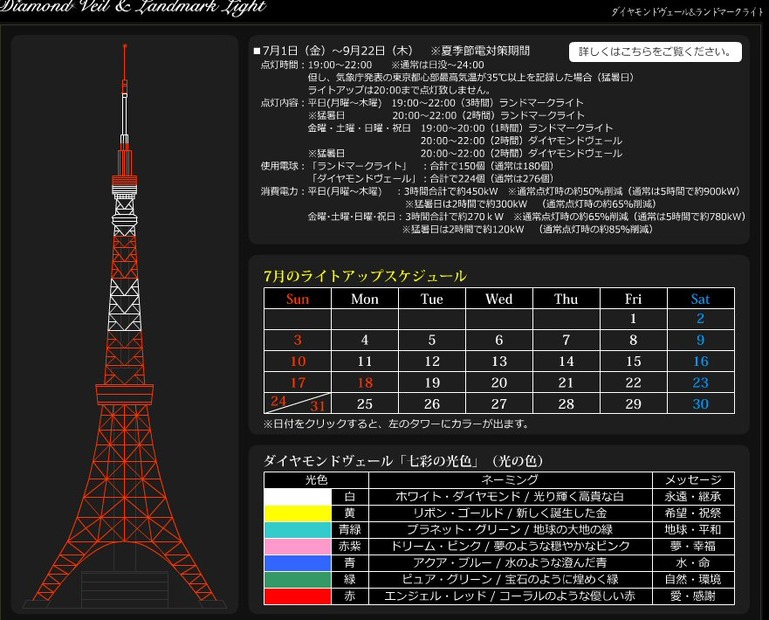The height and width of the screenshot is (620, 769).
Task: Click the yellow 黄 color swatch
Action: 298,514
